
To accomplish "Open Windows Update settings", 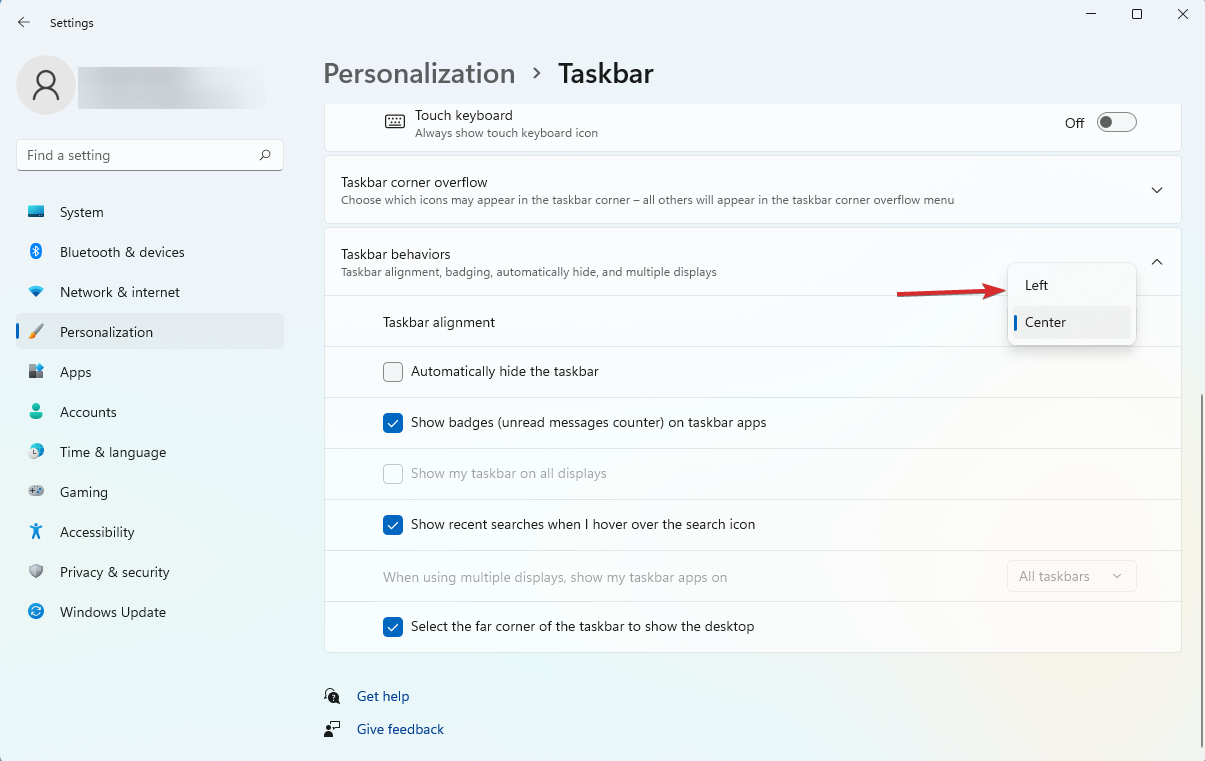I will 112,612.
